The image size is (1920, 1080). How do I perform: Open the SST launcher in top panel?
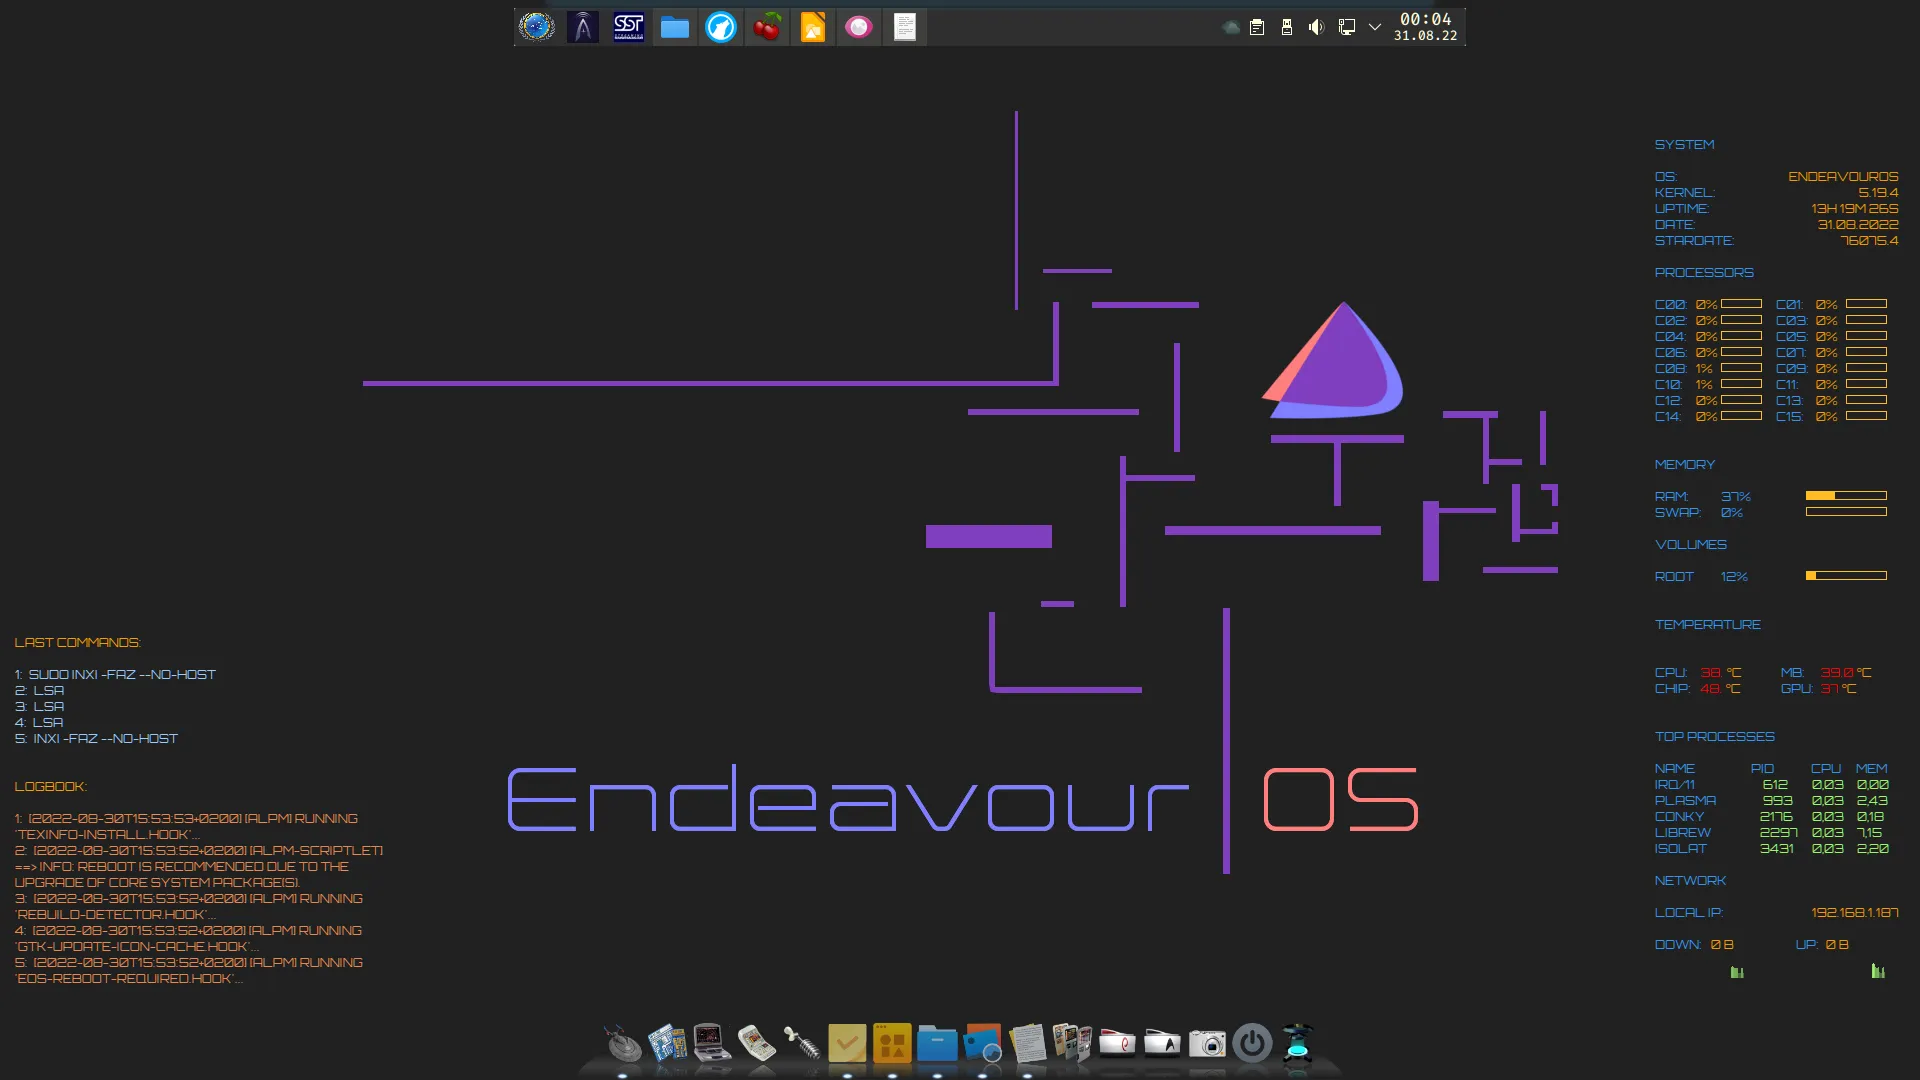628,27
